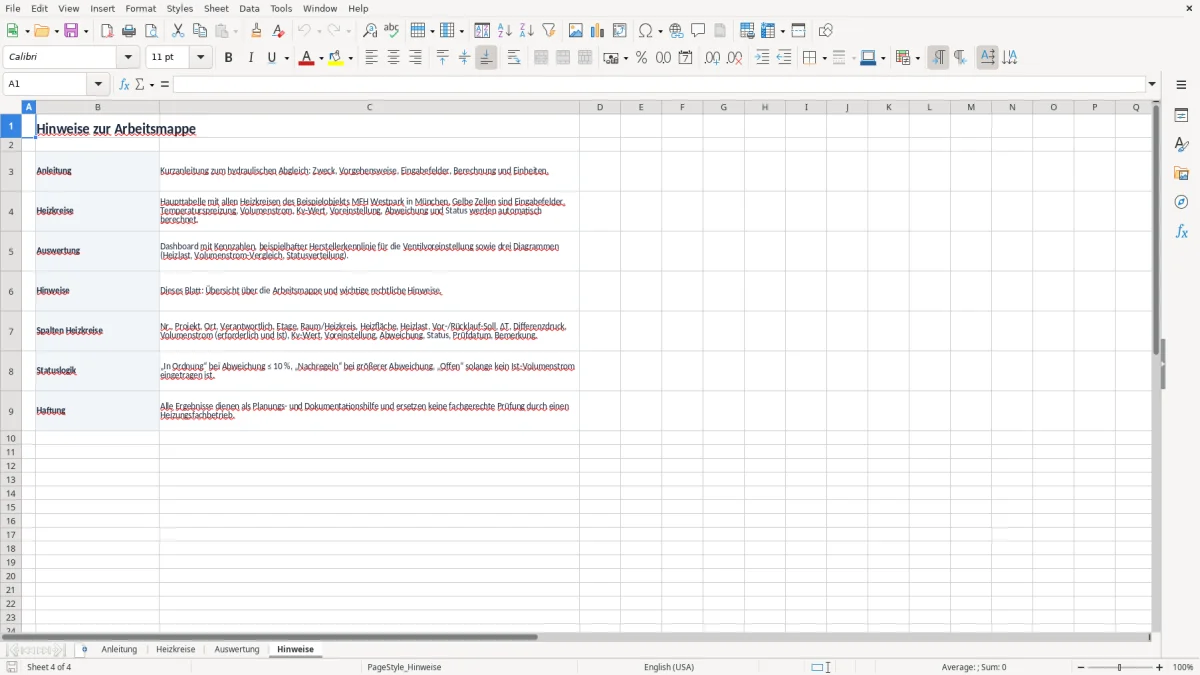Viewport: 1200px width, 675px height.
Task: Click the Save document icon
Action: tap(71, 31)
